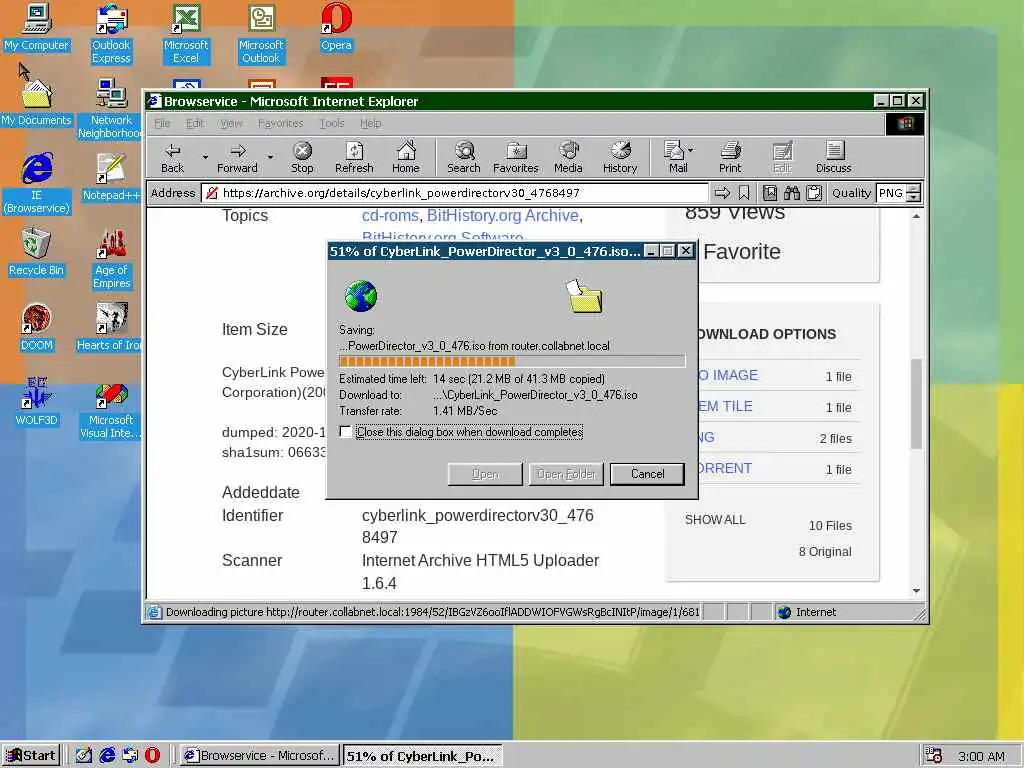
Task: Open the Edit menu
Action: coord(195,123)
